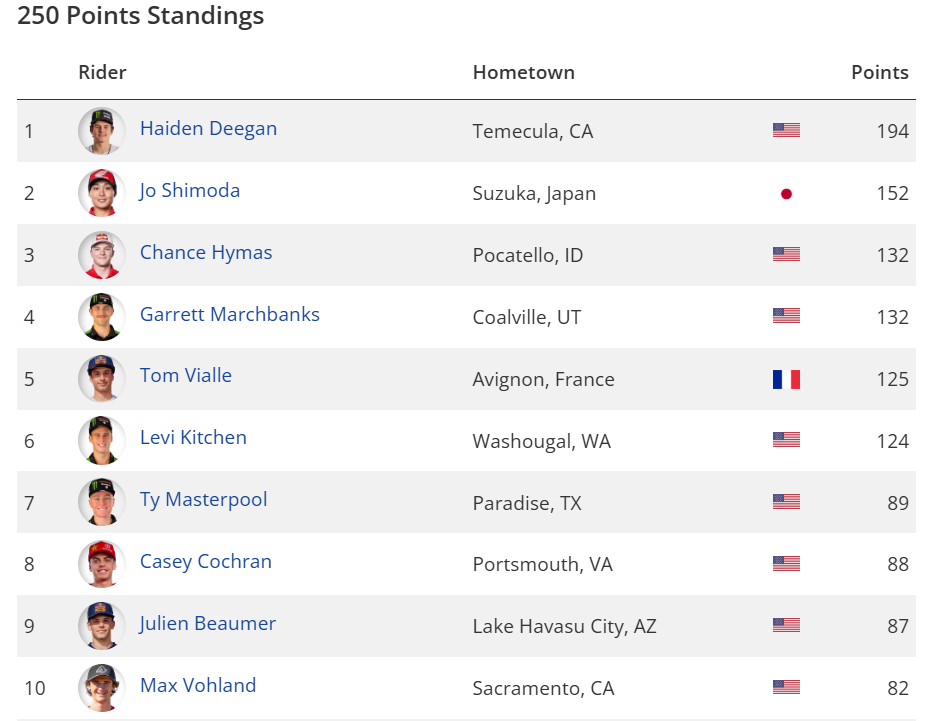Viewport: 930px width, 721px height.
Task: Click Garrett Marchbanks's rider avatar photo
Action: click(x=102, y=317)
